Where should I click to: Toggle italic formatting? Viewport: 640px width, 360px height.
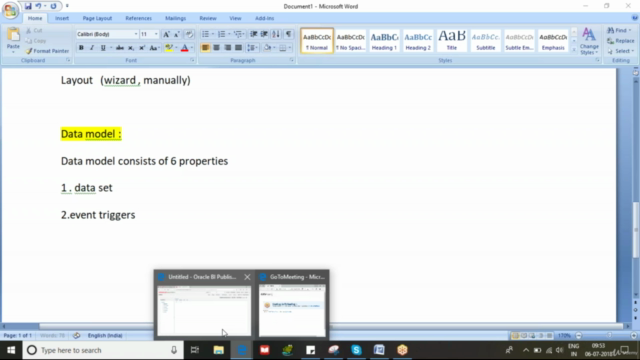pyautogui.click(x=92, y=48)
